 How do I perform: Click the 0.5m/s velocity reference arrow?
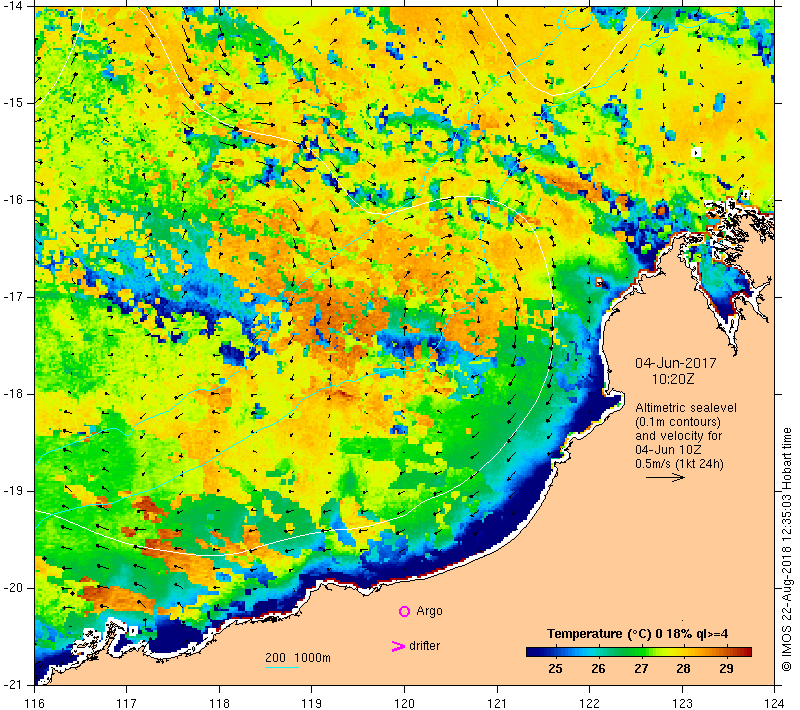click(665, 477)
